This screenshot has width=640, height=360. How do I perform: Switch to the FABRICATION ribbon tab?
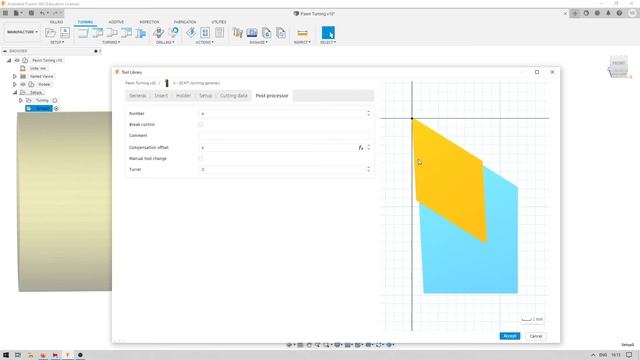(x=184, y=22)
